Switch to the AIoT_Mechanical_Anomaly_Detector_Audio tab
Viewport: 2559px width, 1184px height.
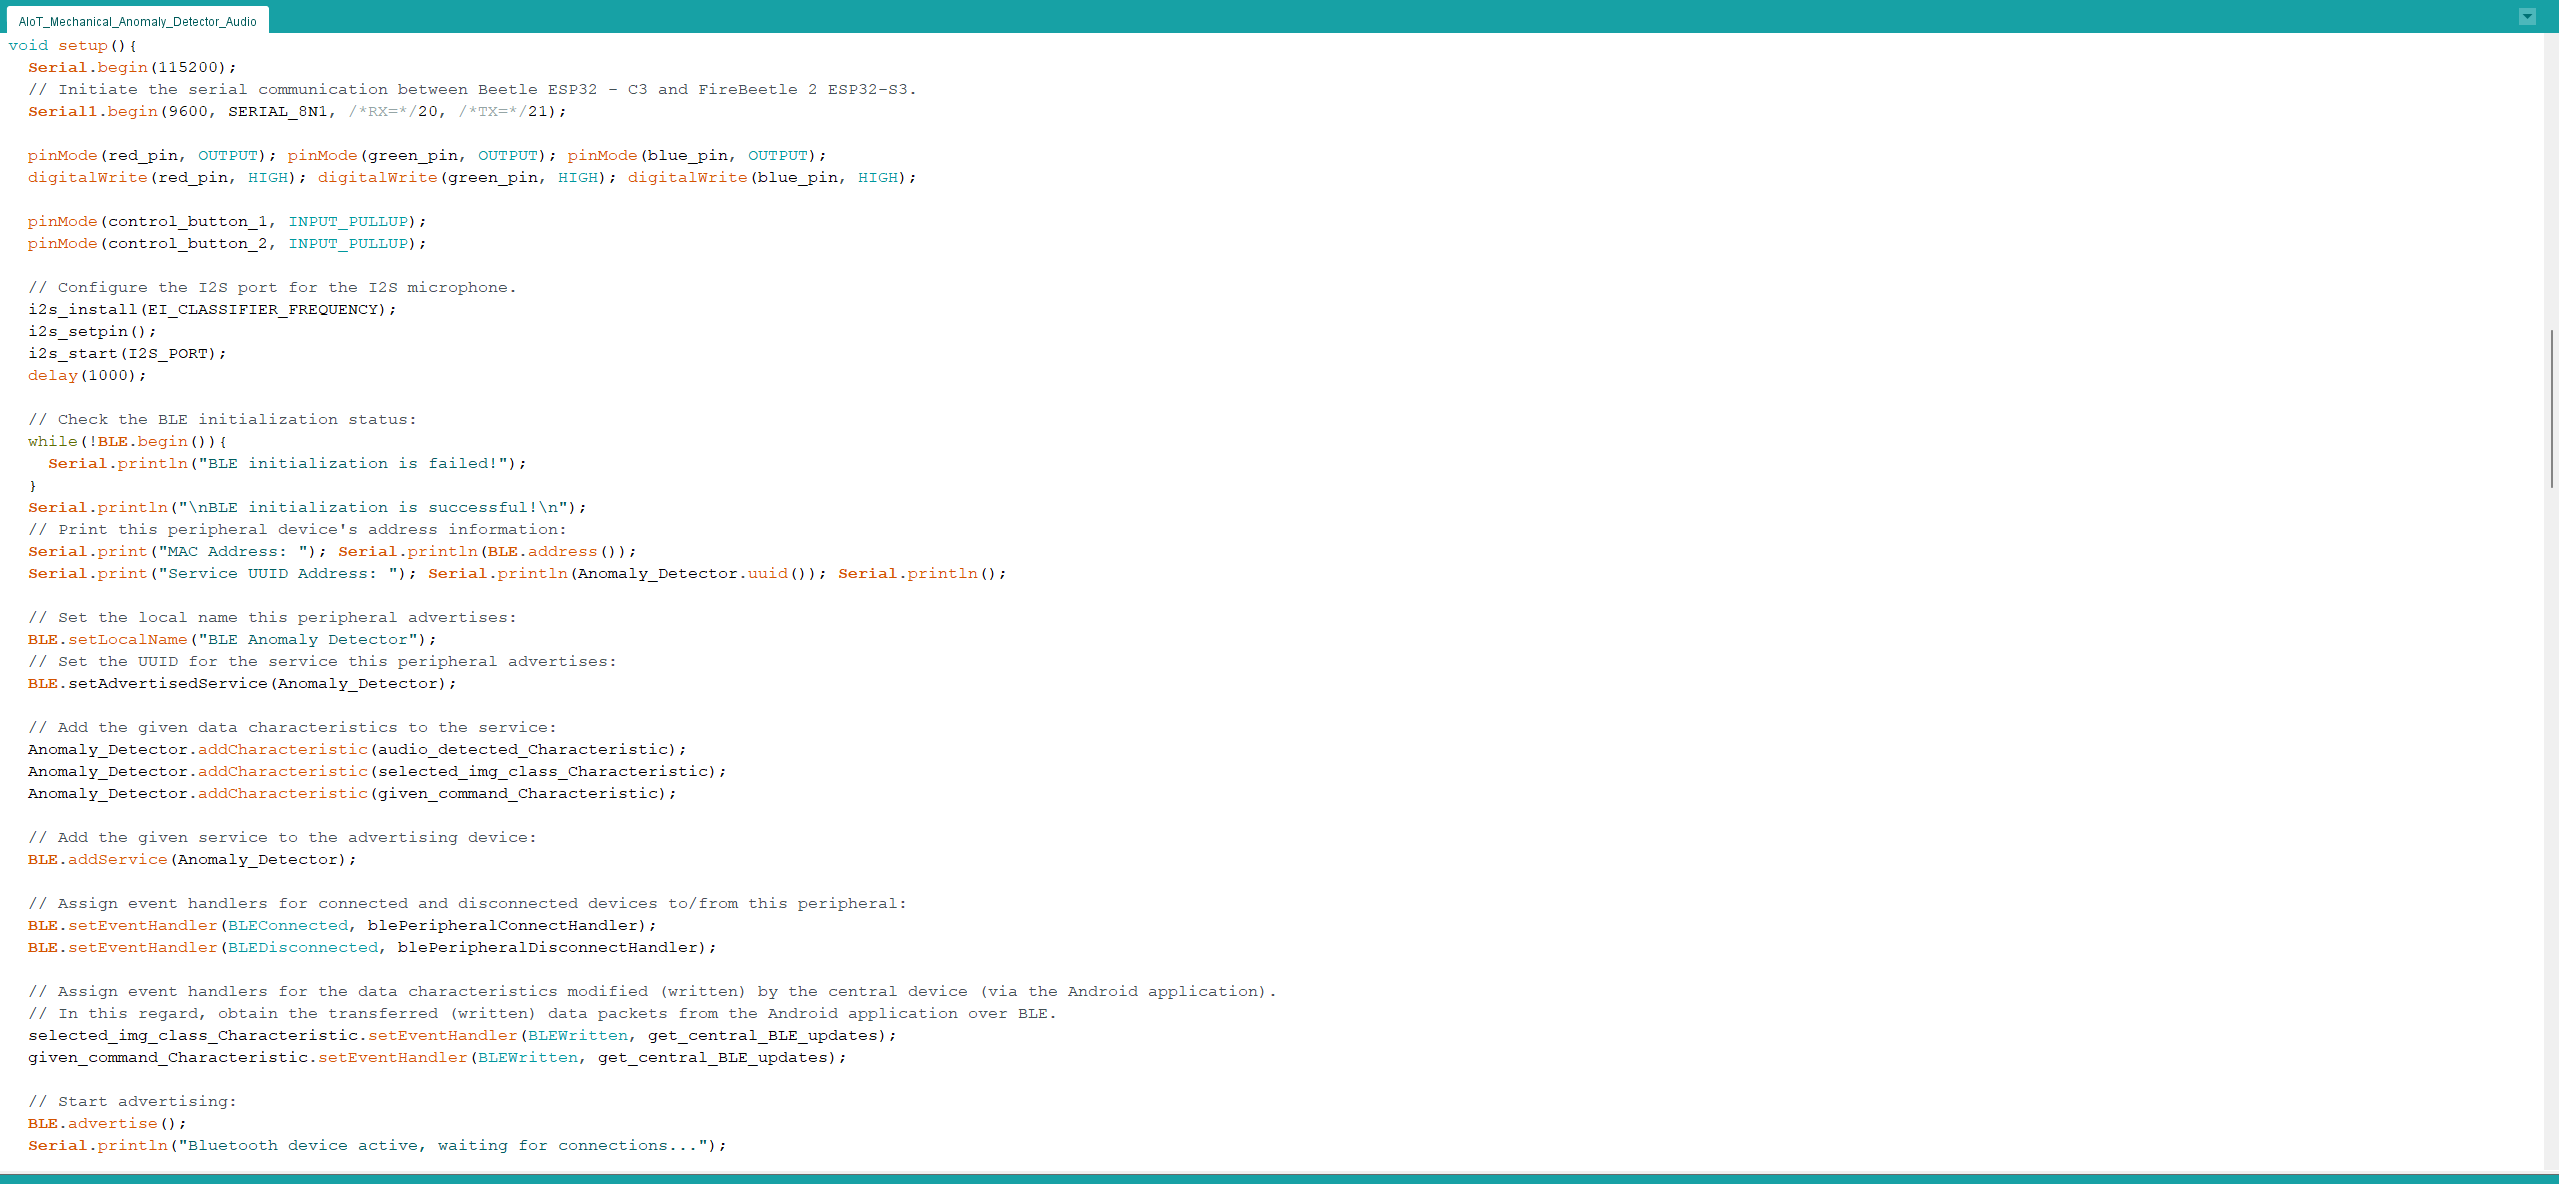[x=137, y=21]
